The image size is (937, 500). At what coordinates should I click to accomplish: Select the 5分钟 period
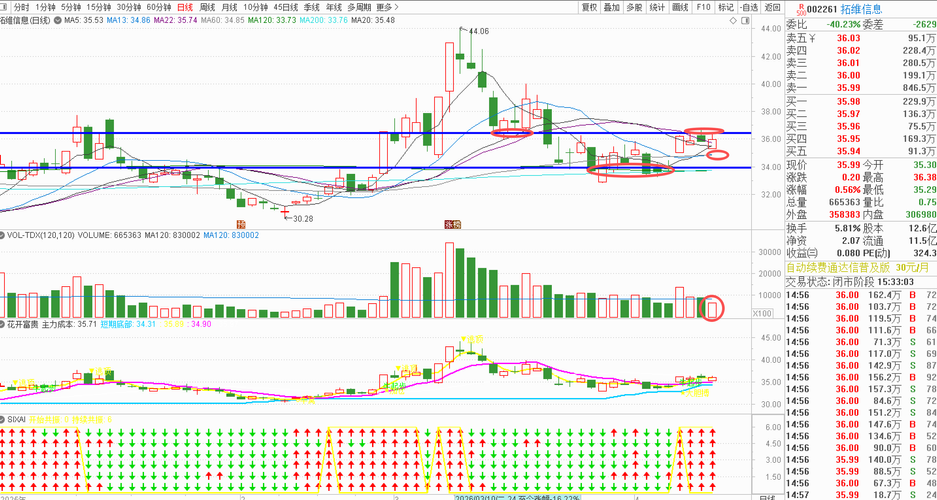pos(69,7)
